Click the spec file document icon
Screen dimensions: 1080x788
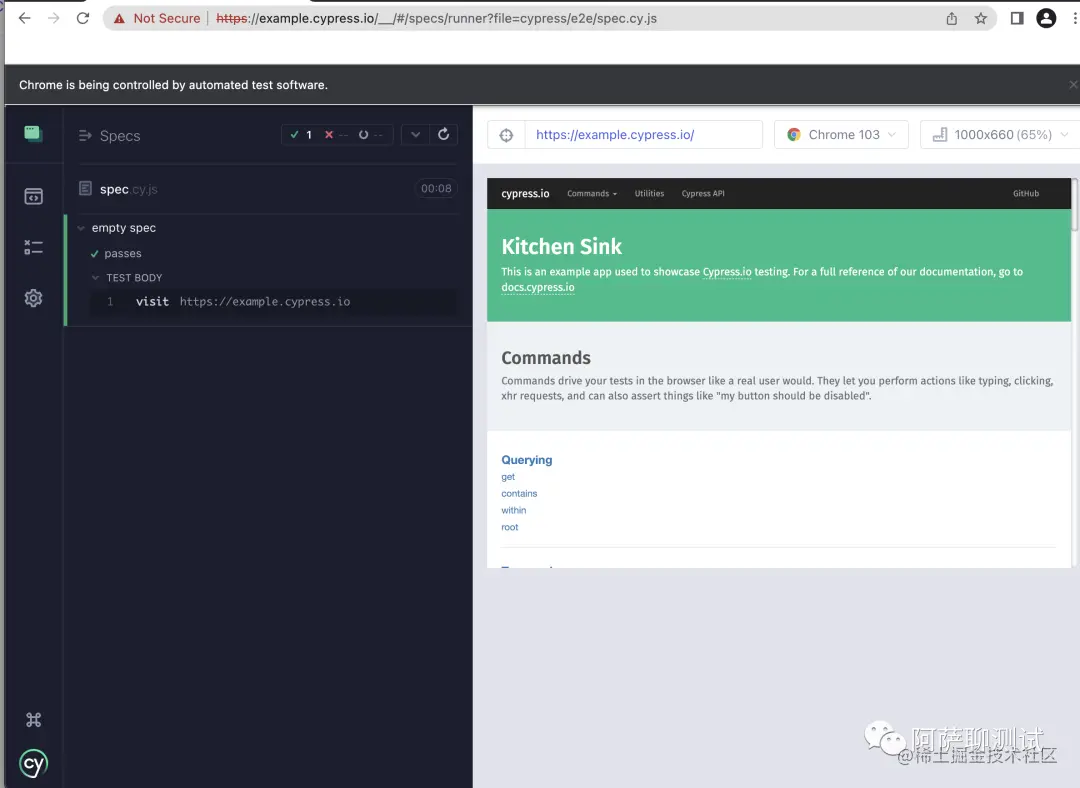(x=85, y=188)
